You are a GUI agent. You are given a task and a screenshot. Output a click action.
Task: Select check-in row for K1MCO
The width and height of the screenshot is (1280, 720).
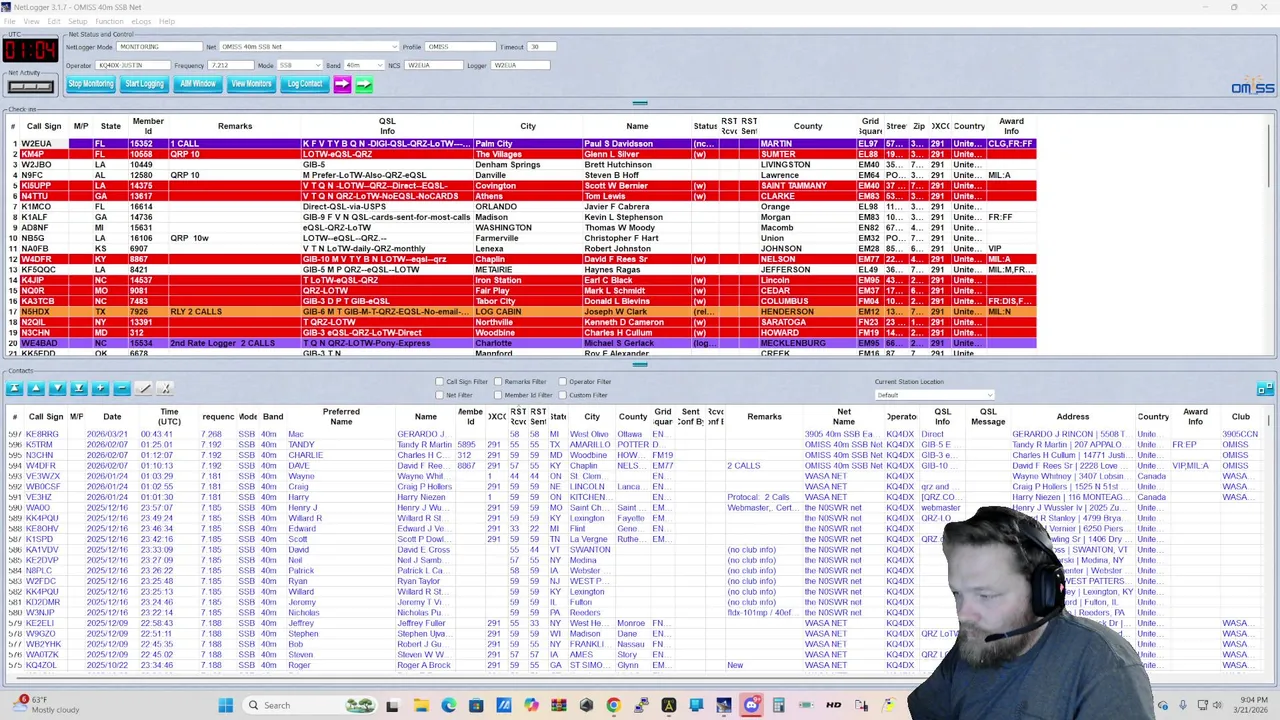coord(520,207)
